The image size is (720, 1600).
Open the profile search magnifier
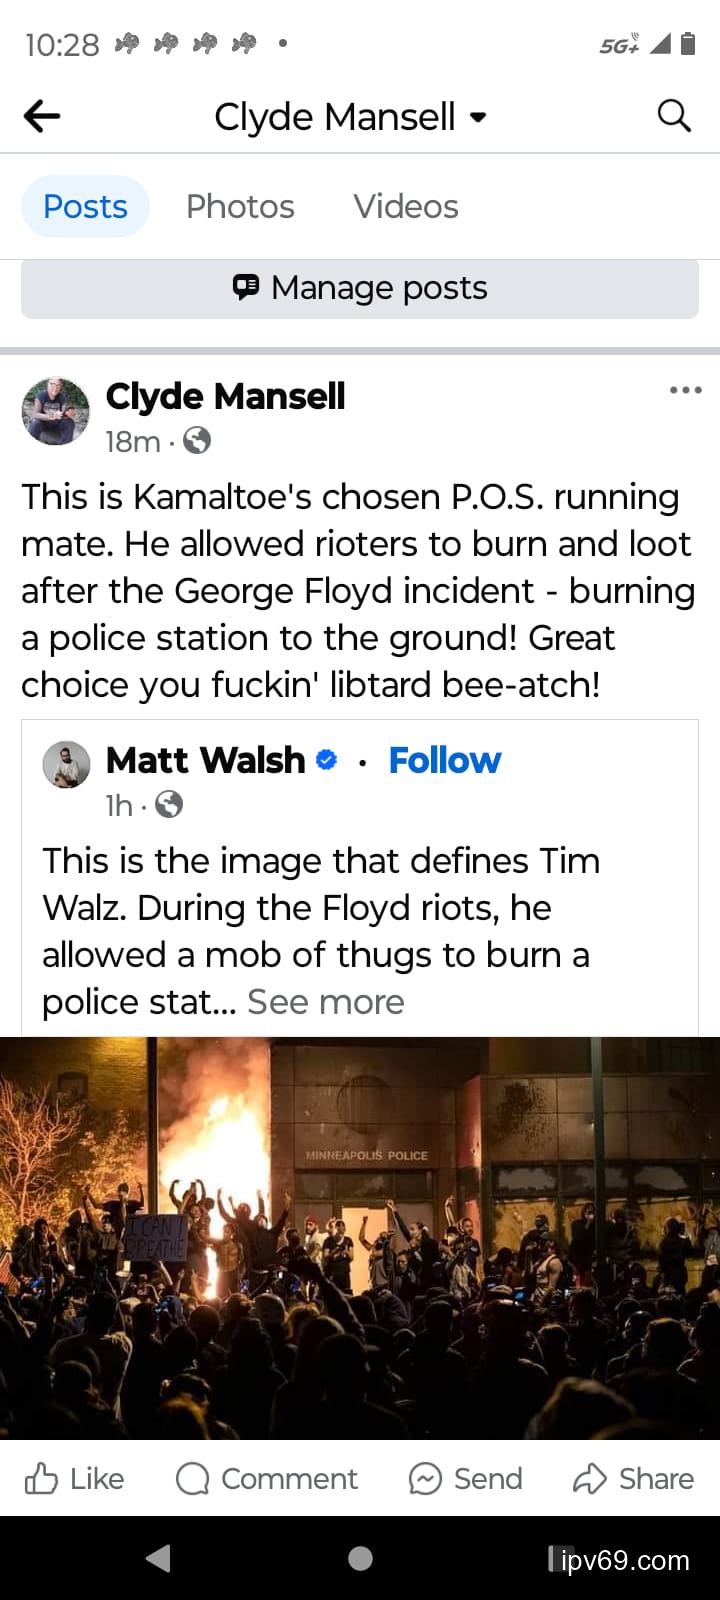(x=674, y=117)
